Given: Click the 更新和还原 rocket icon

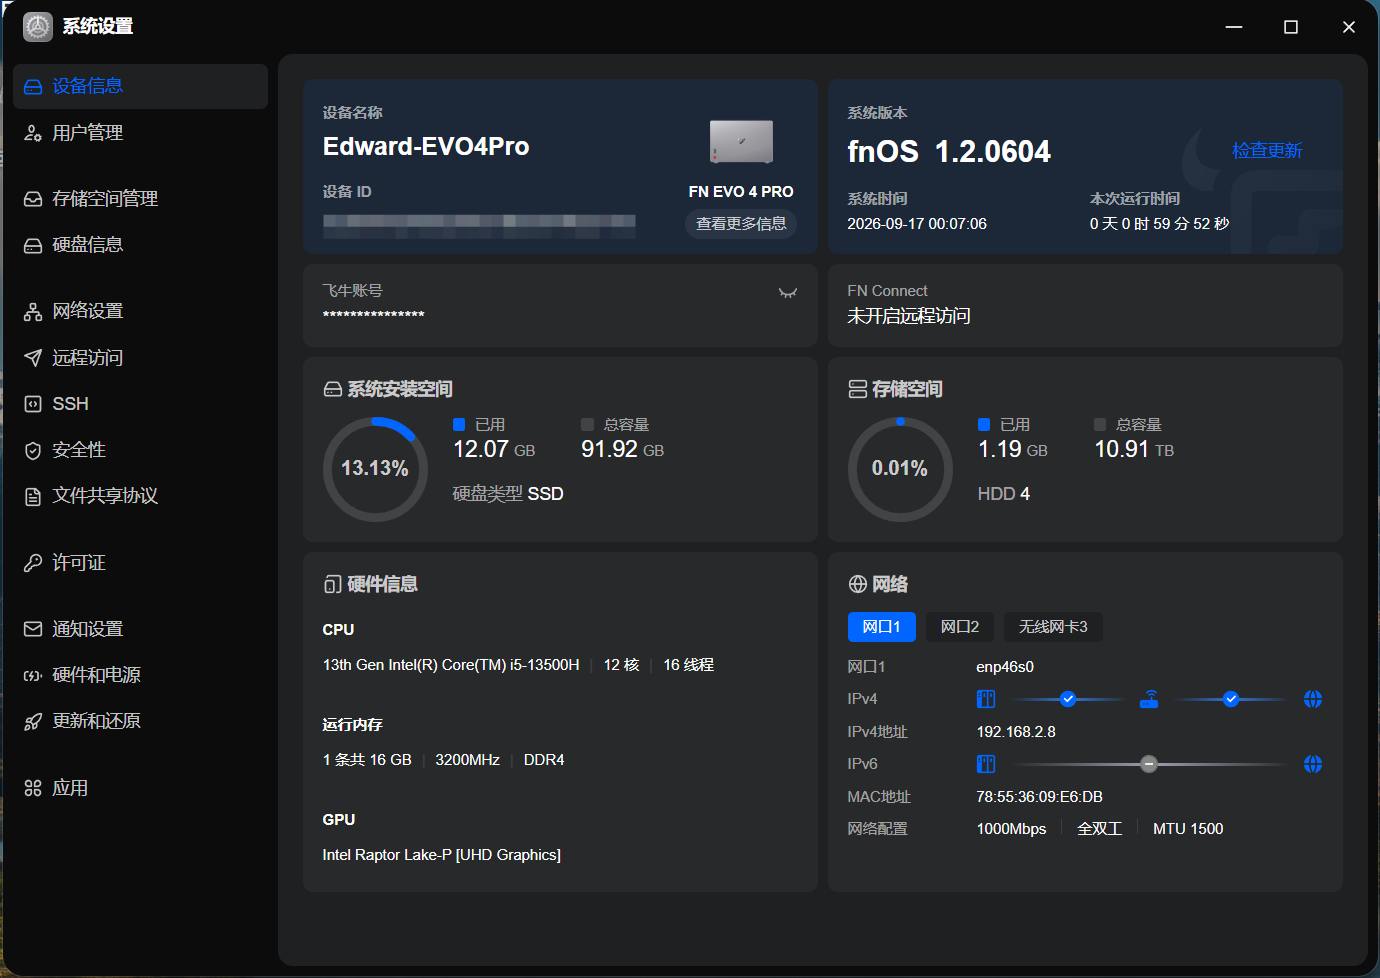Looking at the screenshot, I should (33, 722).
